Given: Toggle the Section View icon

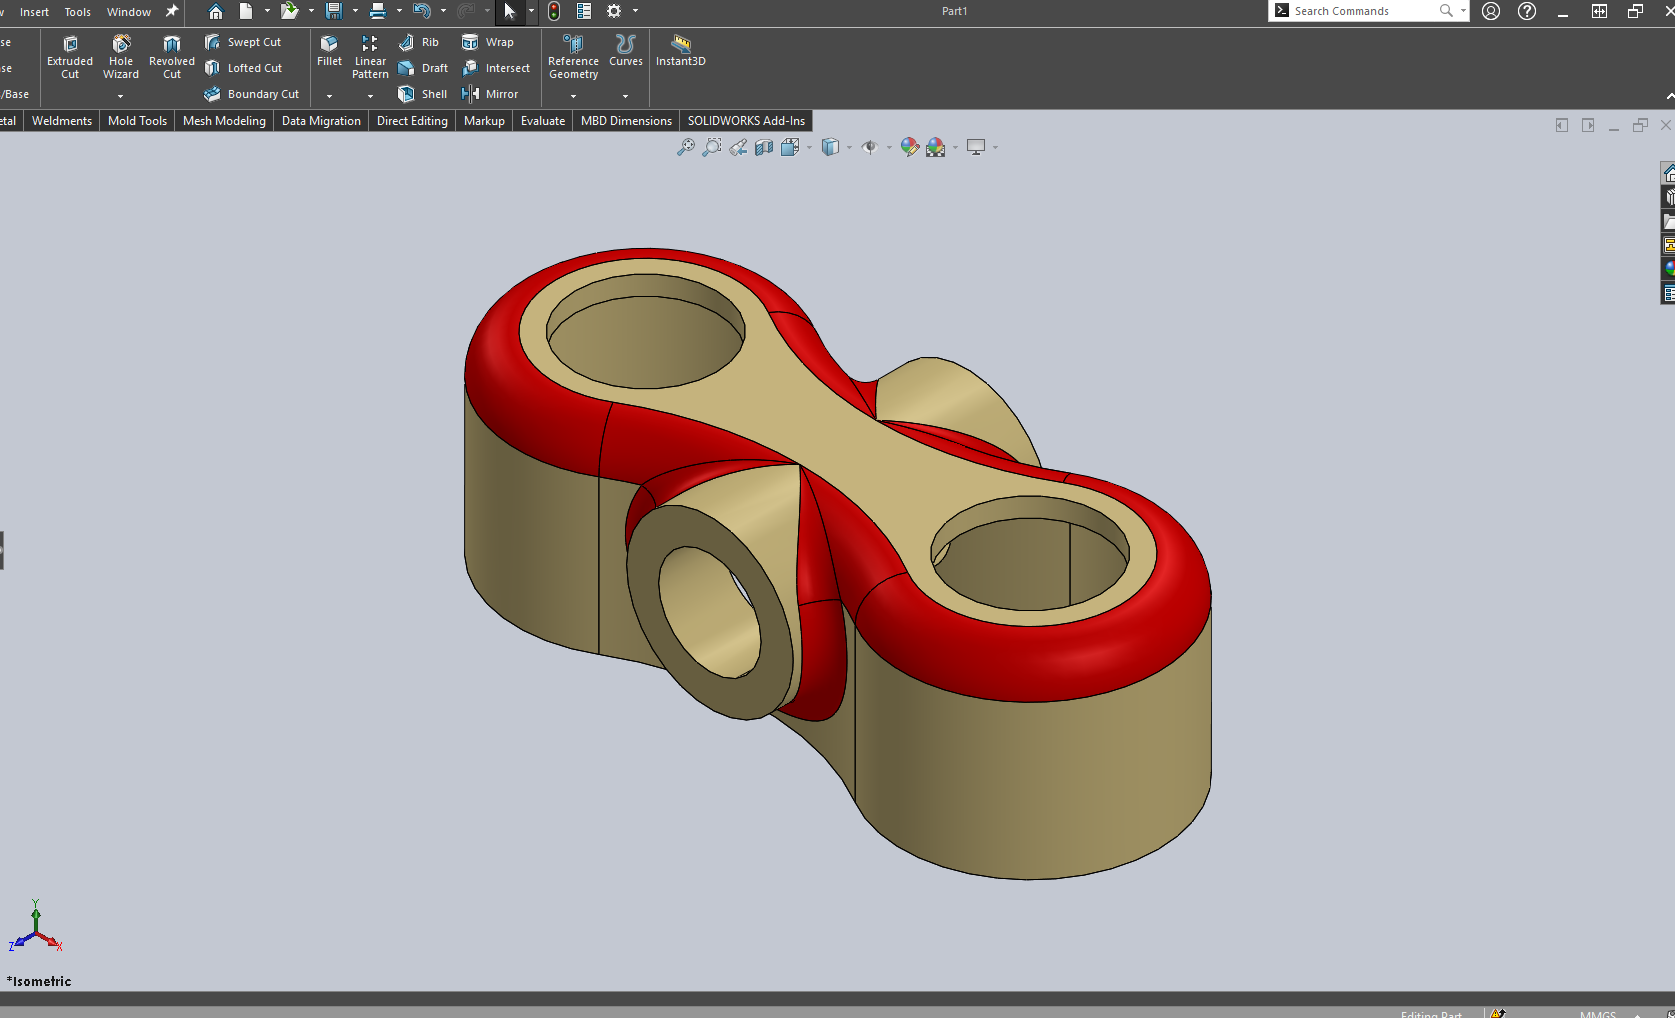Looking at the screenshot, I should pyautogui.click(x=764, y=148).
